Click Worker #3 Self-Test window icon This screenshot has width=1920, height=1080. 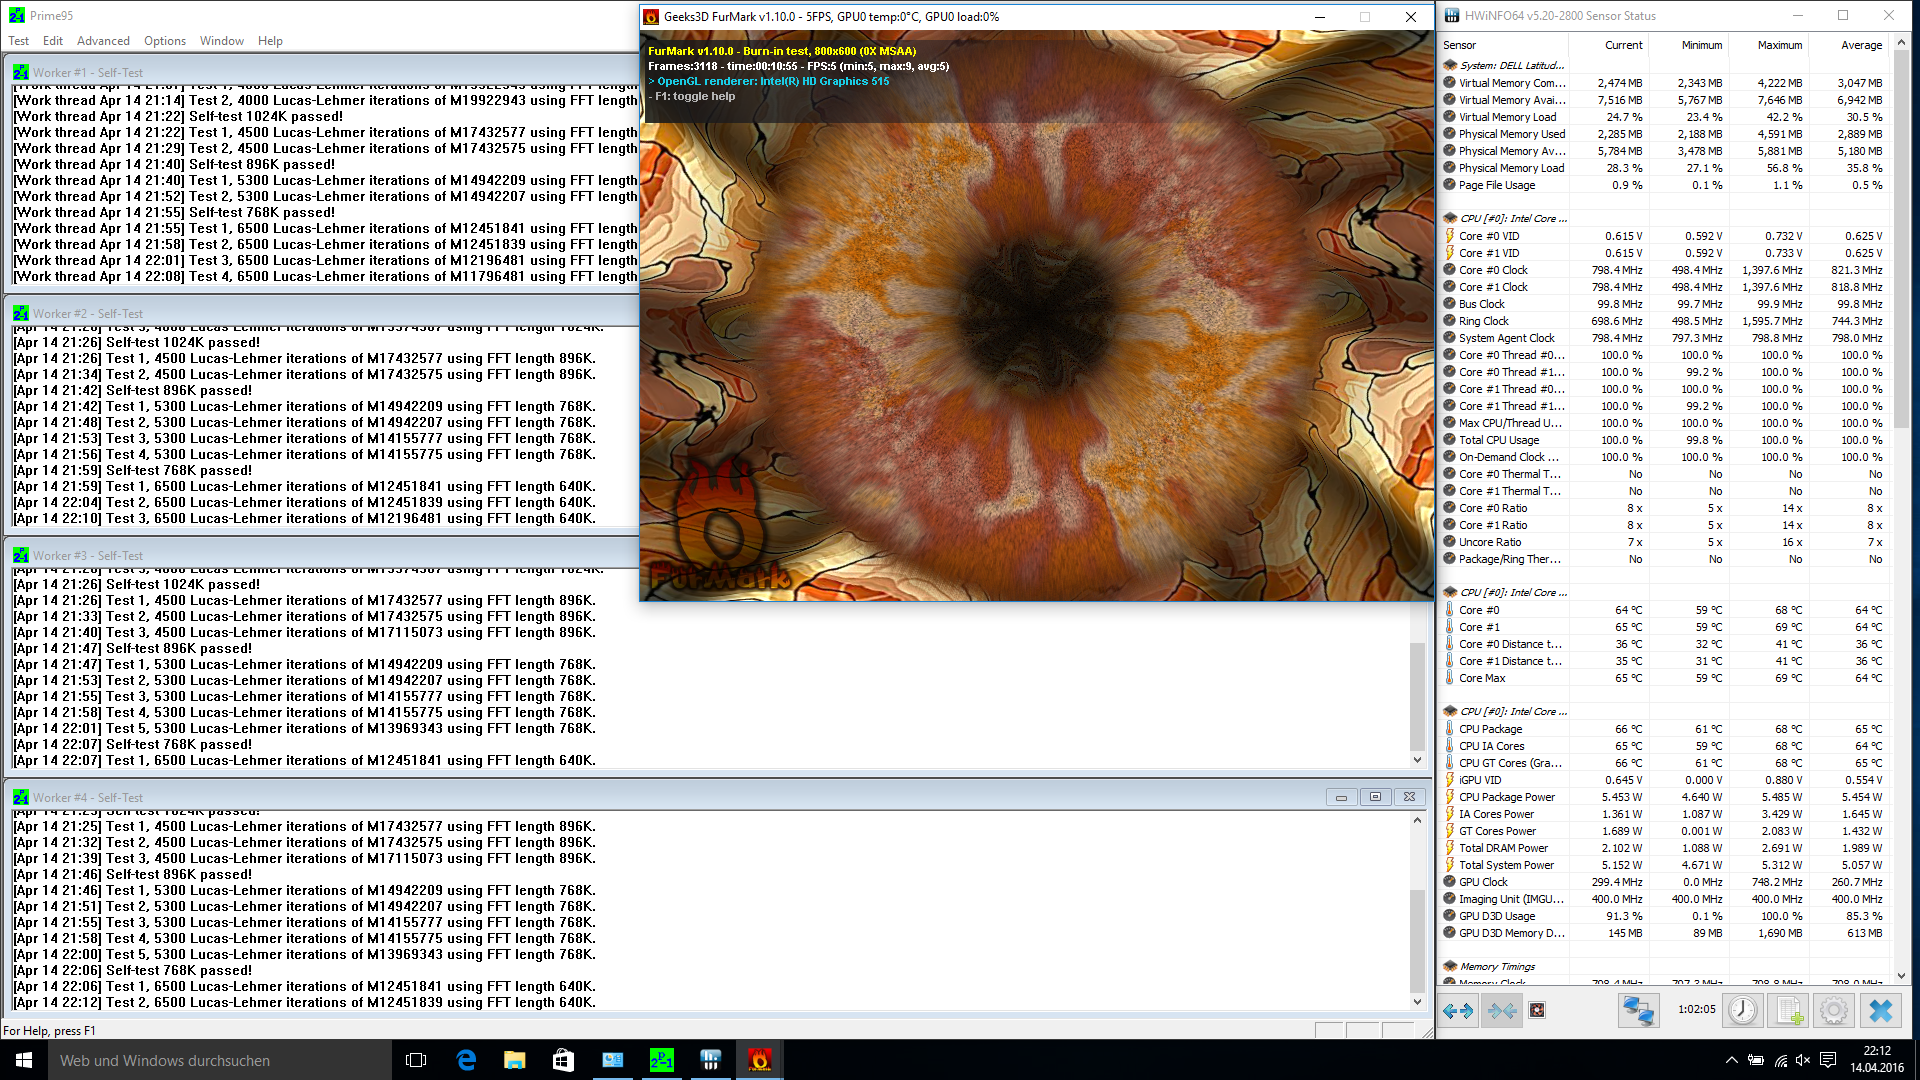[x=21, y=555]
